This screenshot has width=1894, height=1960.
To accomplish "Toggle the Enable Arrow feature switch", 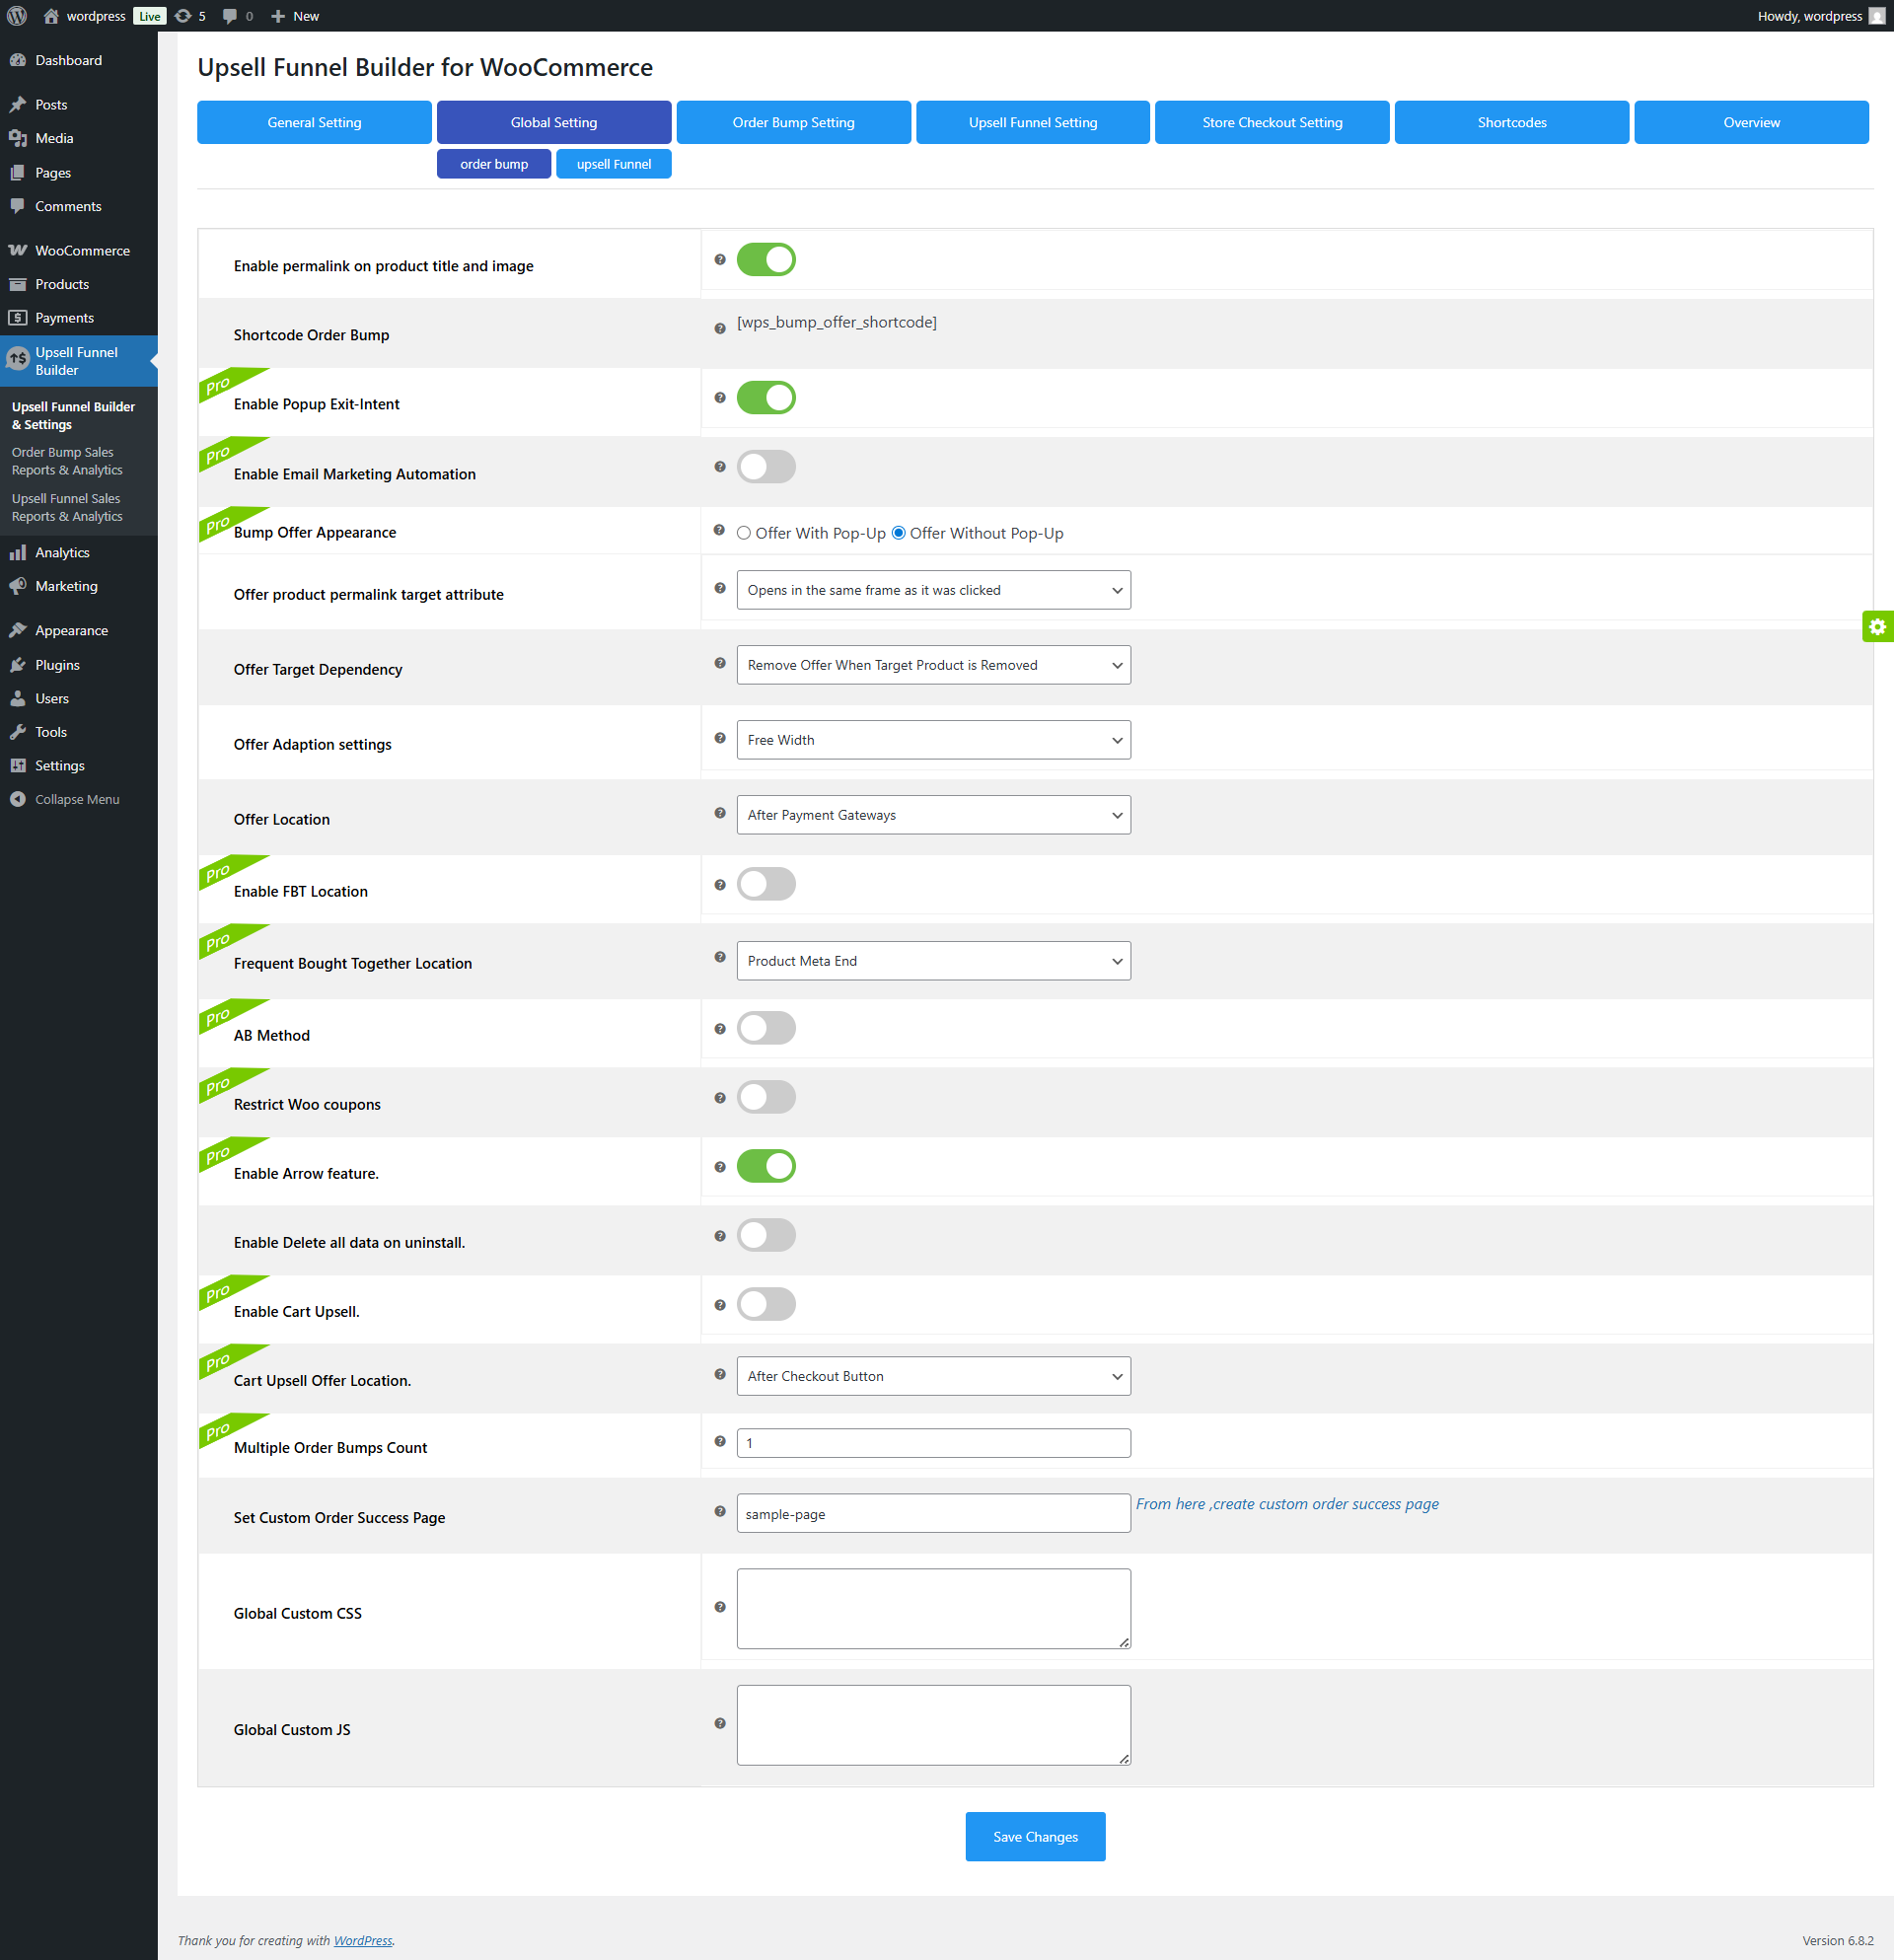I will (x=766, y=1166).
